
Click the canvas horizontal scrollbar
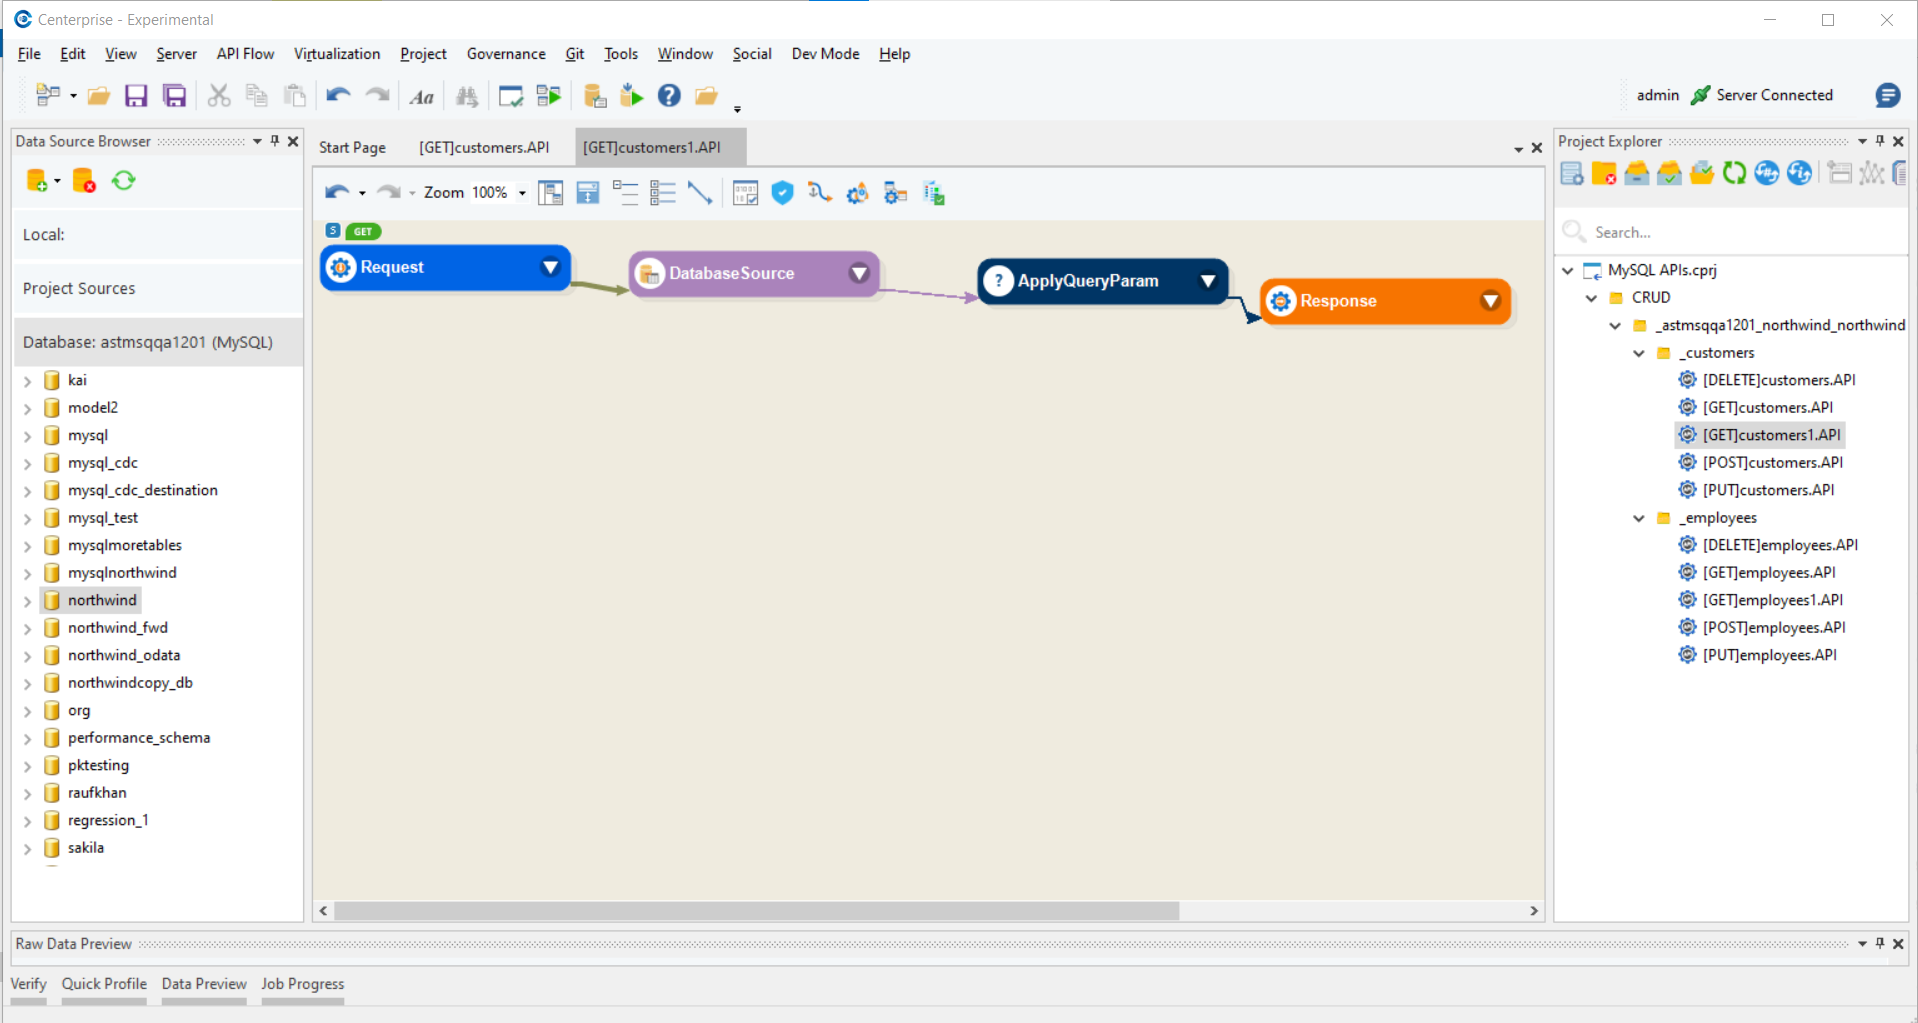click(x=756, y=911)
